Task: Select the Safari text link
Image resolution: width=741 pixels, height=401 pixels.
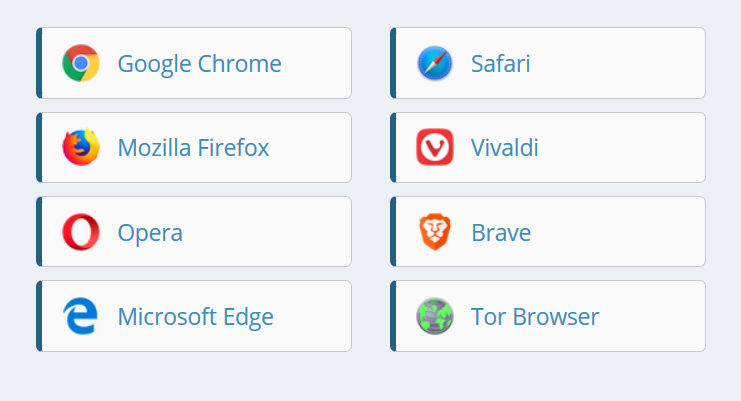Action: pos(500,64)
